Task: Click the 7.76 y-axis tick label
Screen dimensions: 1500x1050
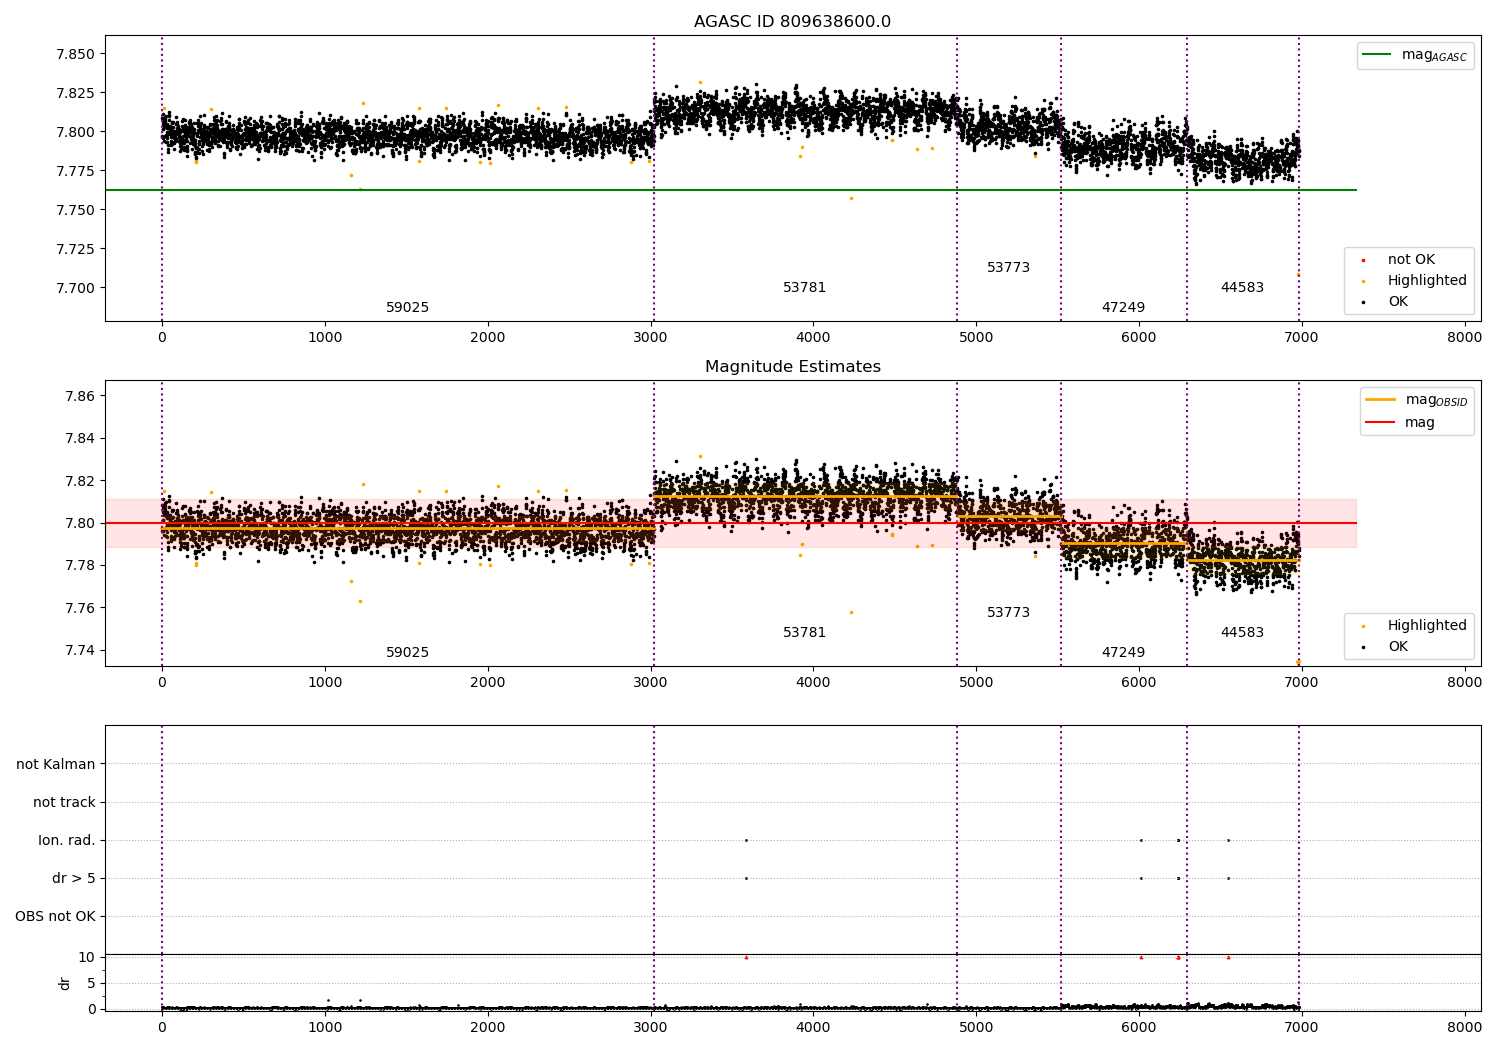Action: [79, 608]
